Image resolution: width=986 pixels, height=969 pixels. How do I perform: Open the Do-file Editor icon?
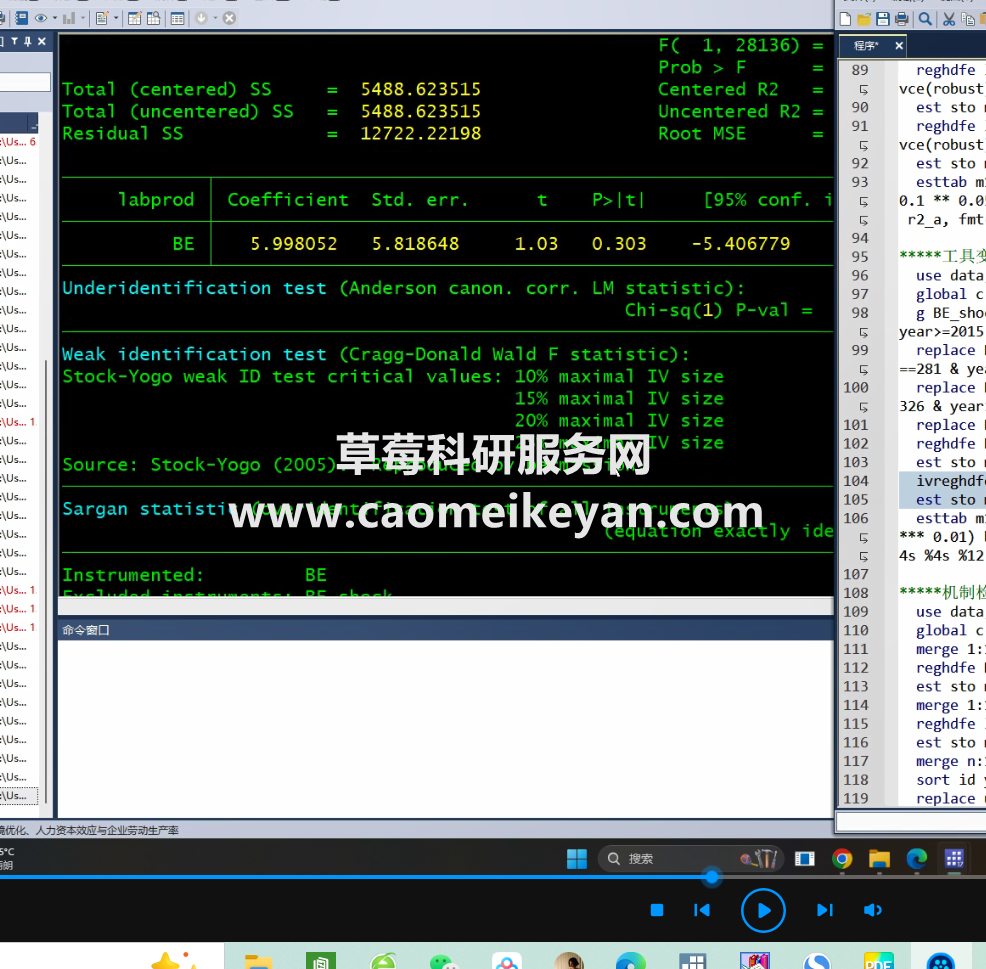pos(101,18)
